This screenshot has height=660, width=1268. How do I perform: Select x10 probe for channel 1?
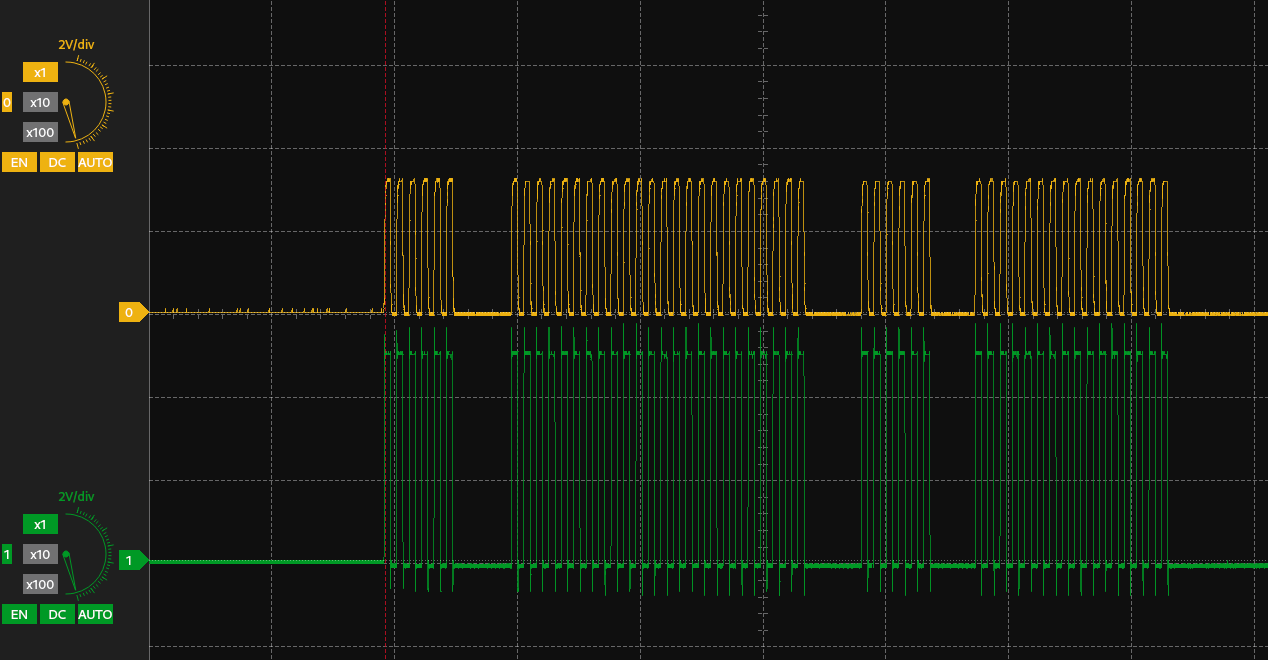(x=40, y=554)
